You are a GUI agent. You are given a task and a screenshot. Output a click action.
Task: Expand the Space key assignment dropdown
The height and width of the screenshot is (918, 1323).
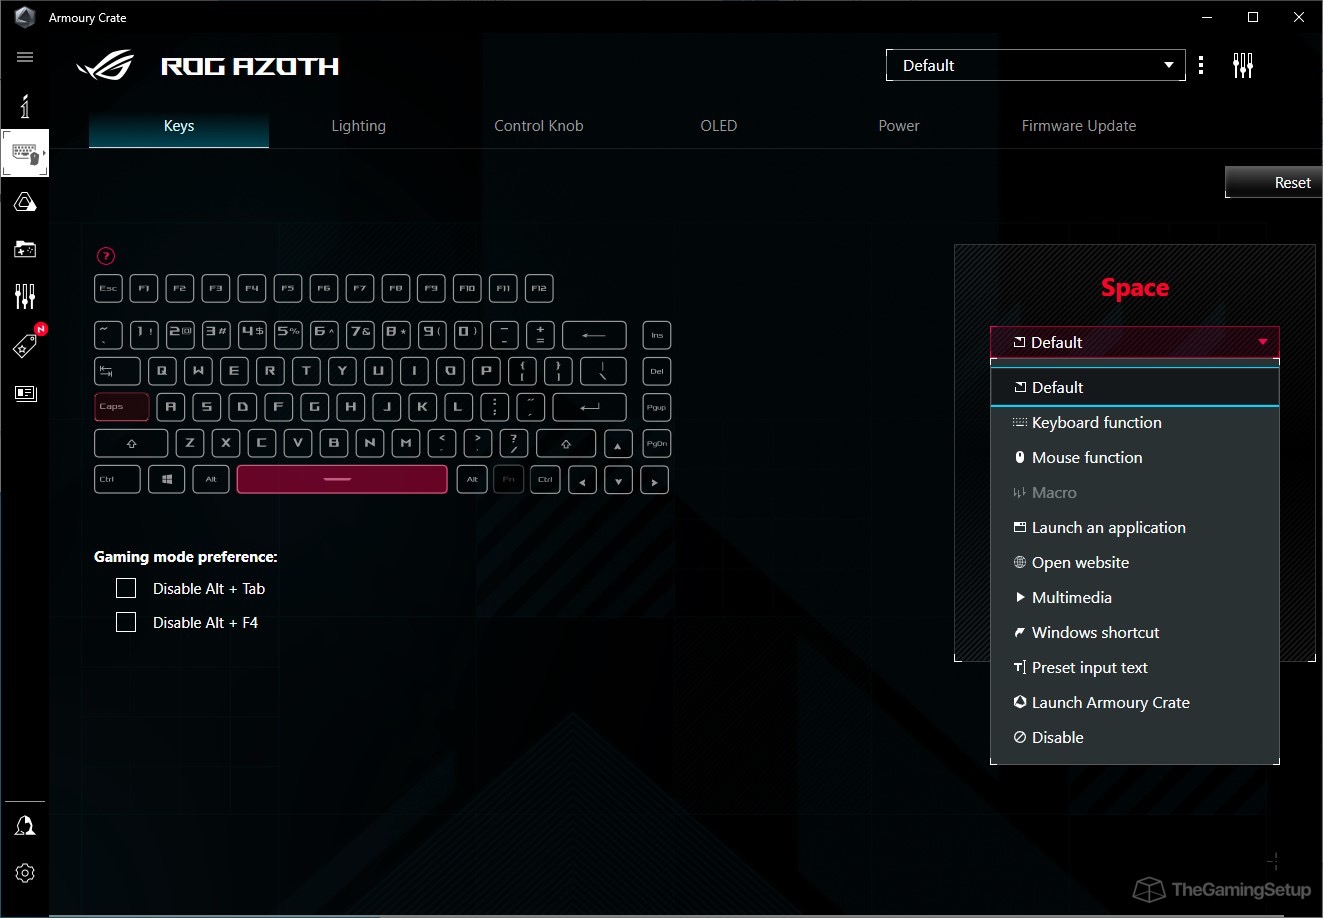1134,342
